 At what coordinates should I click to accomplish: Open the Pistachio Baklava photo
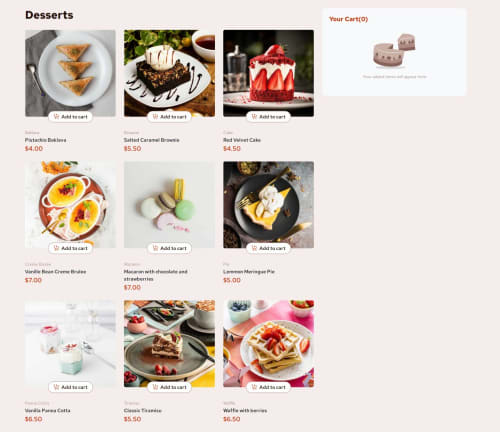tap(70, 73)
